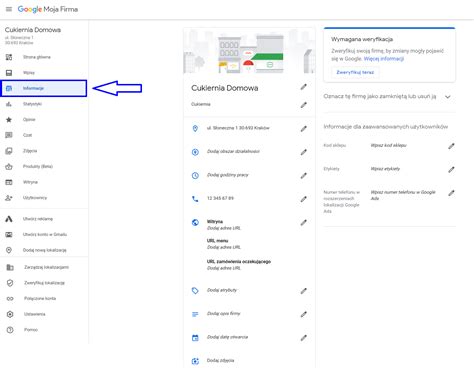Edit the Witryna URL with pencil
474x368 pixels.
tap(303, 223)
